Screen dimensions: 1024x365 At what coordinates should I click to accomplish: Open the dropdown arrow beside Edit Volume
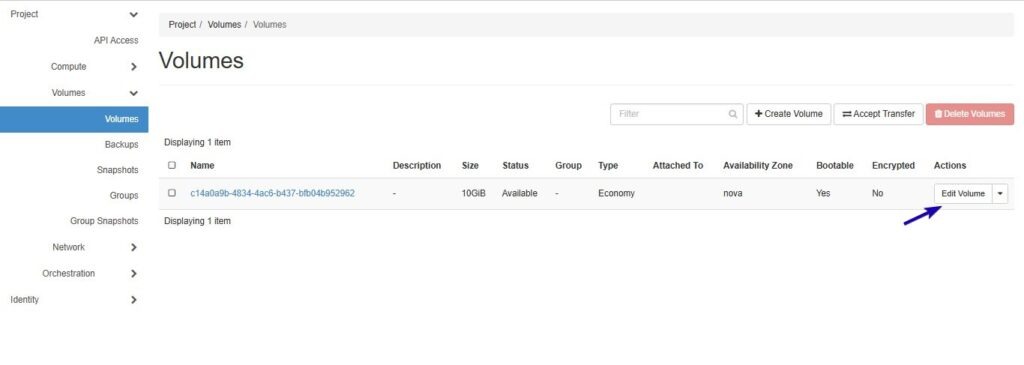click(x=1000, y=193)
